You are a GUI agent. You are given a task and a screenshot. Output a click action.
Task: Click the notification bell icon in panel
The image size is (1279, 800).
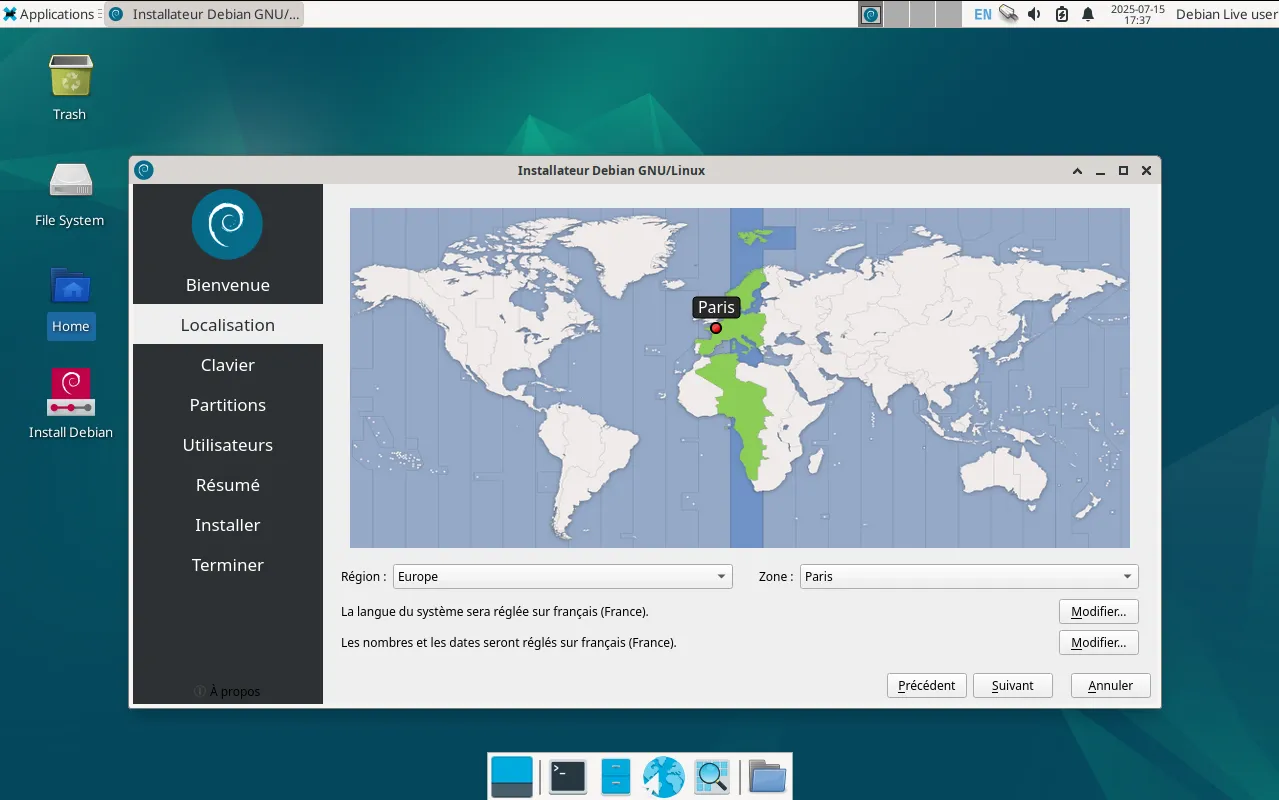1088,14
